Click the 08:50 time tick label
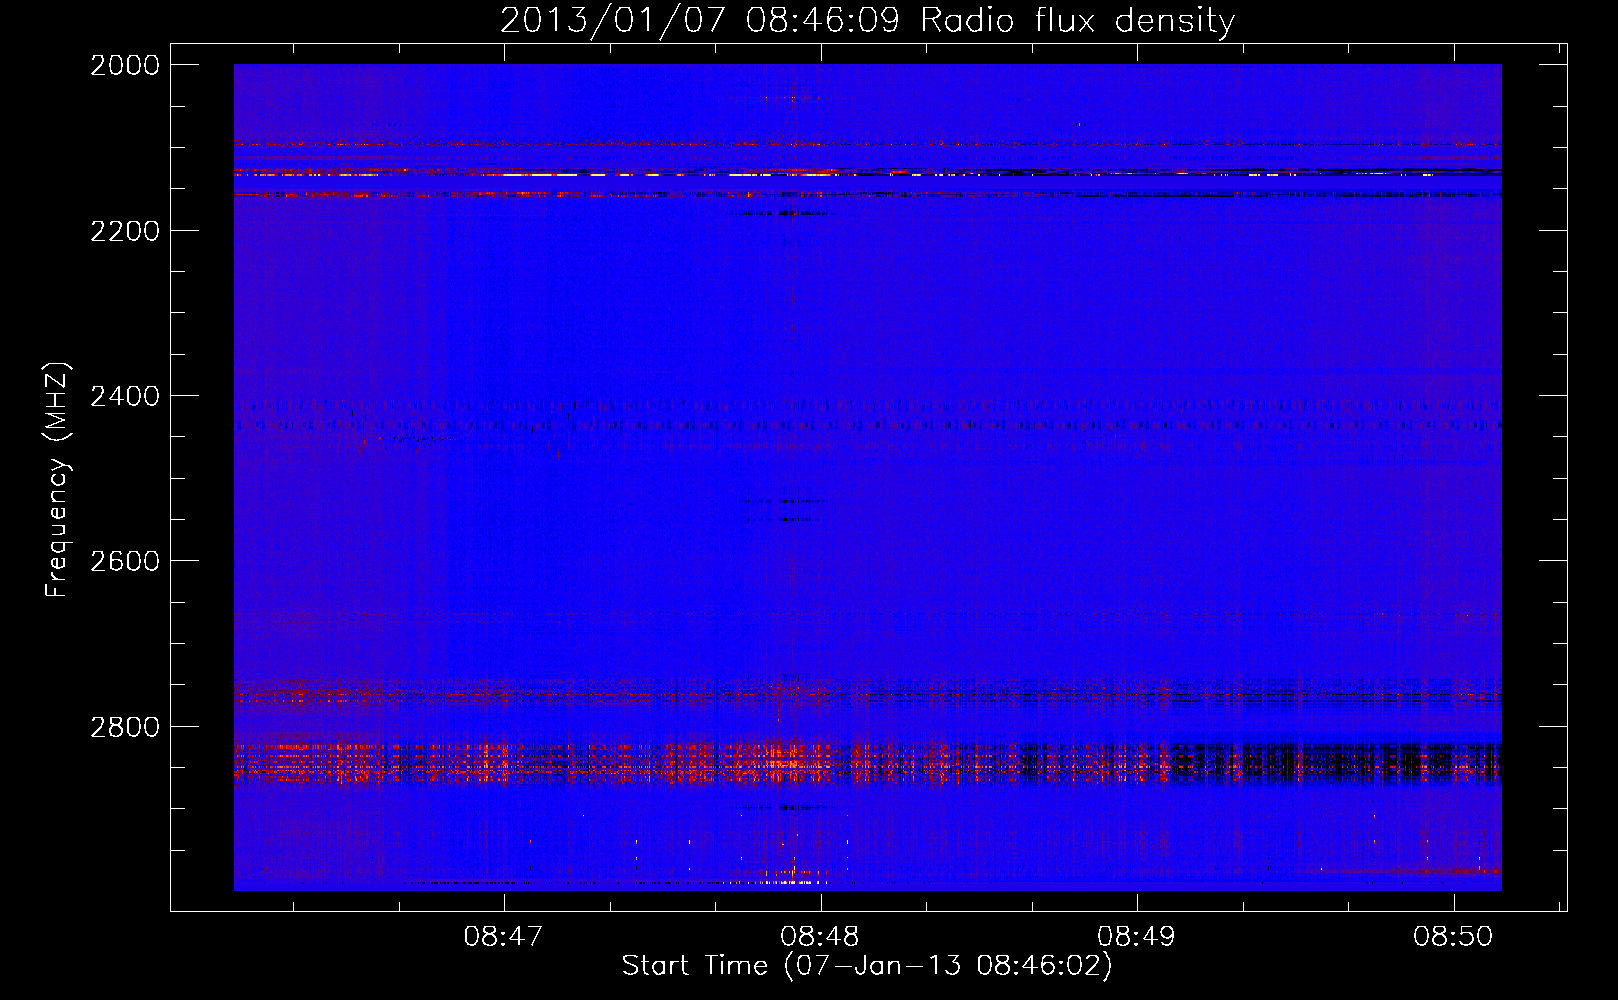Viewport: 1618px width, 1000px height. tap(1453, 937)
